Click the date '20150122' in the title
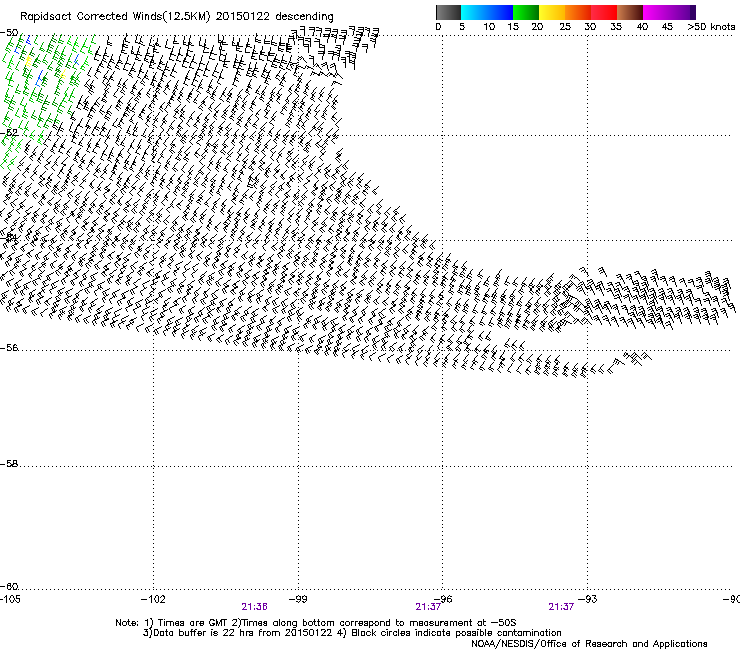 [243, 17]
